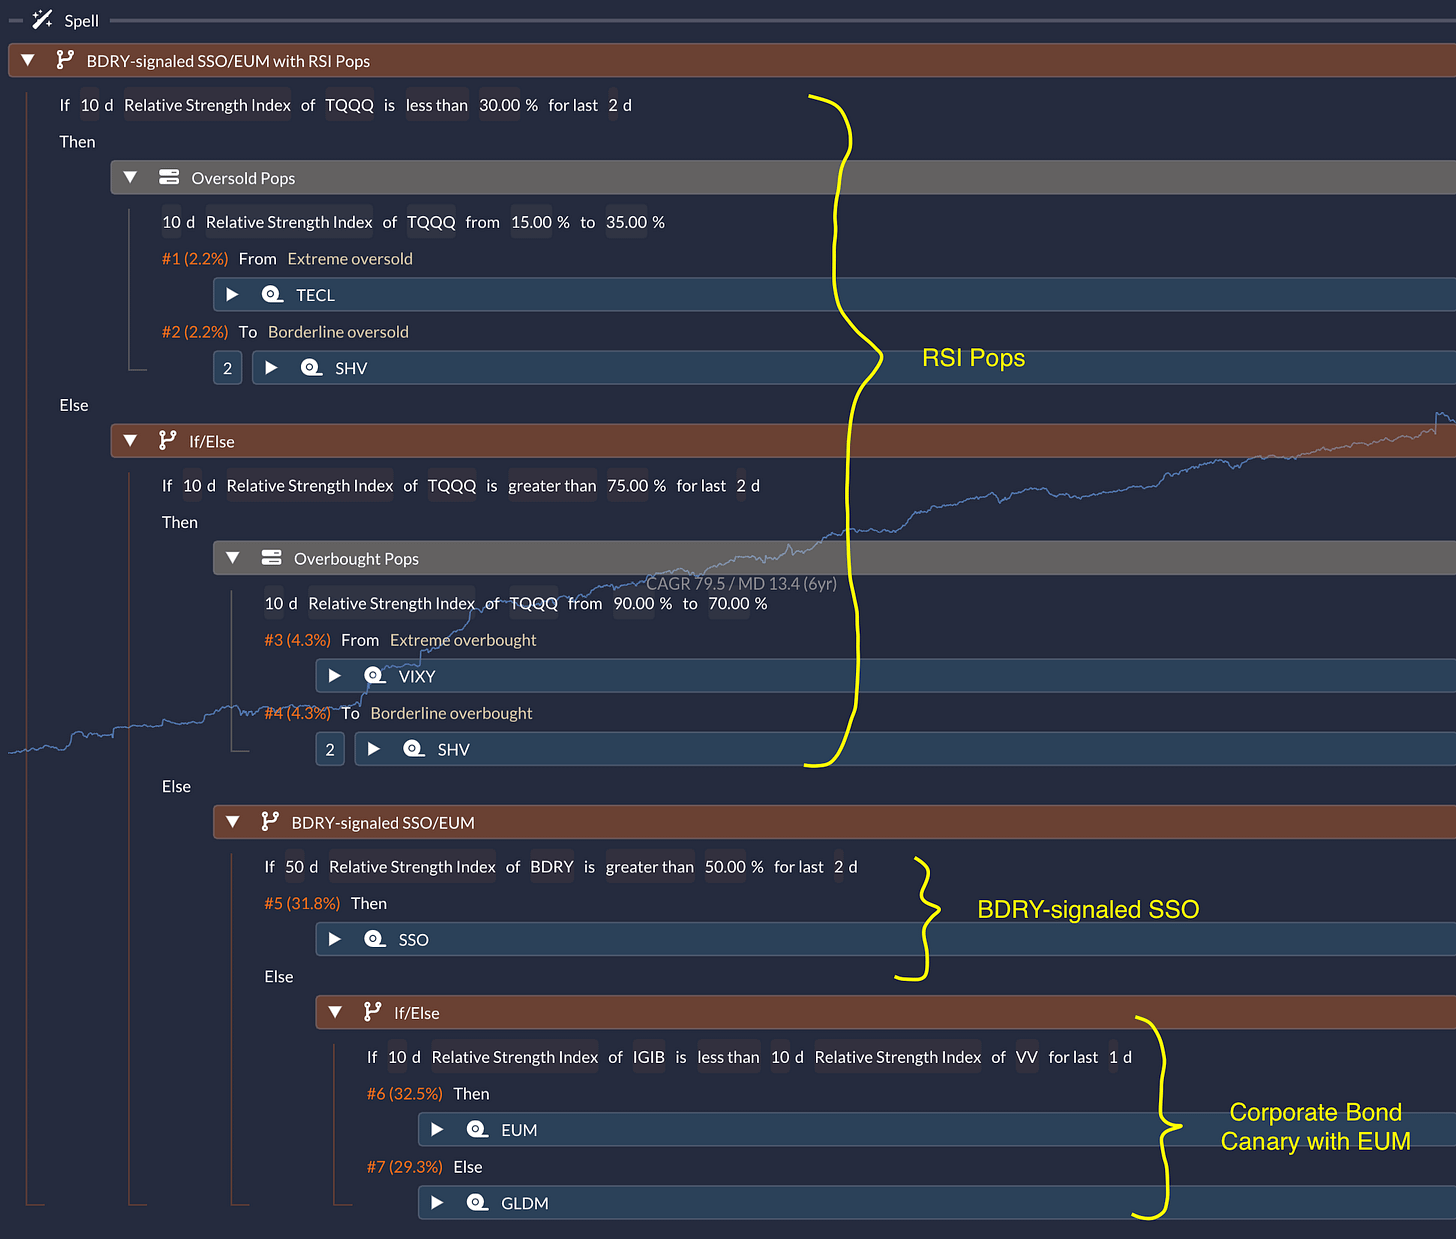The width and height of the screenshot is (1456, 1239).
Task: Click the Extreme overbought label
Action: click(x=463, y=639)
